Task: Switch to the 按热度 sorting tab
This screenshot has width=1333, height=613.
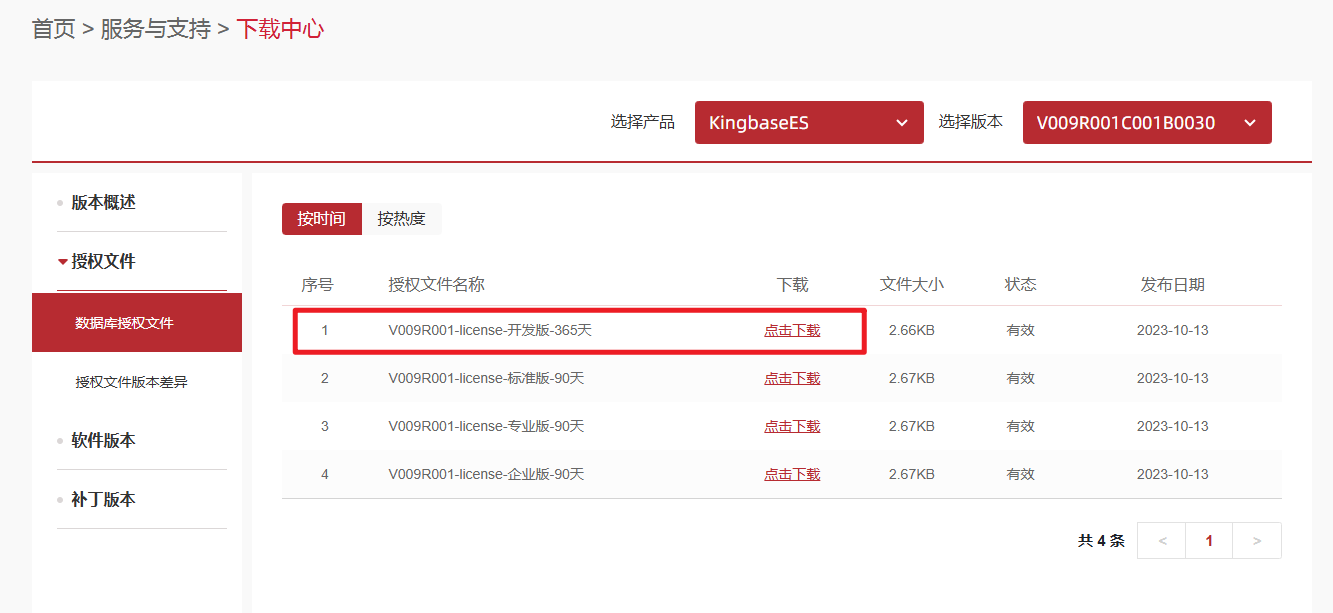Action: click(401, 219)
